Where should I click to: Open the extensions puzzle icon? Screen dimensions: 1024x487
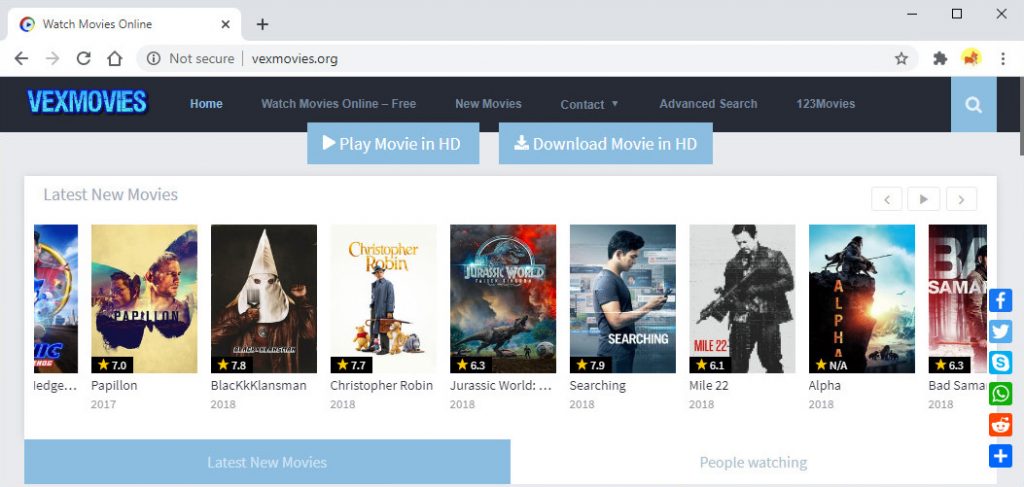point(940,59)
